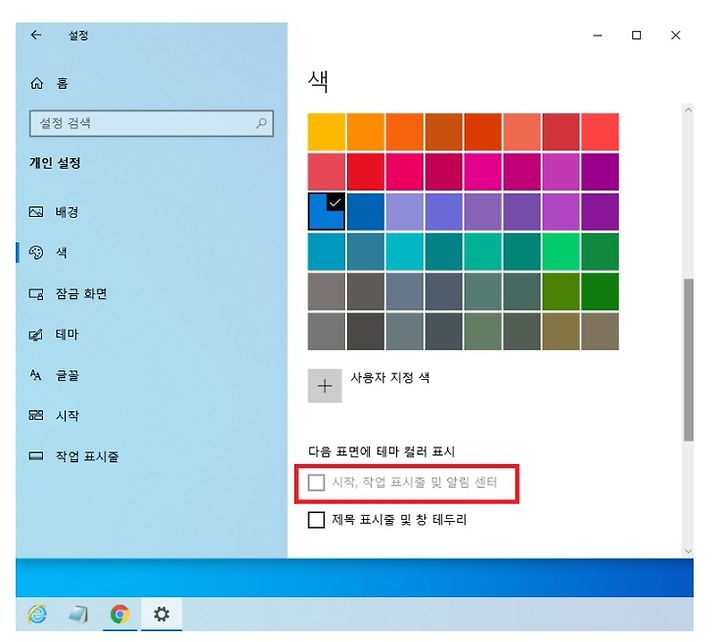Focus the 설정 검색 box
The width and height of the screenshot is (720, 642).
click(152, 123)
